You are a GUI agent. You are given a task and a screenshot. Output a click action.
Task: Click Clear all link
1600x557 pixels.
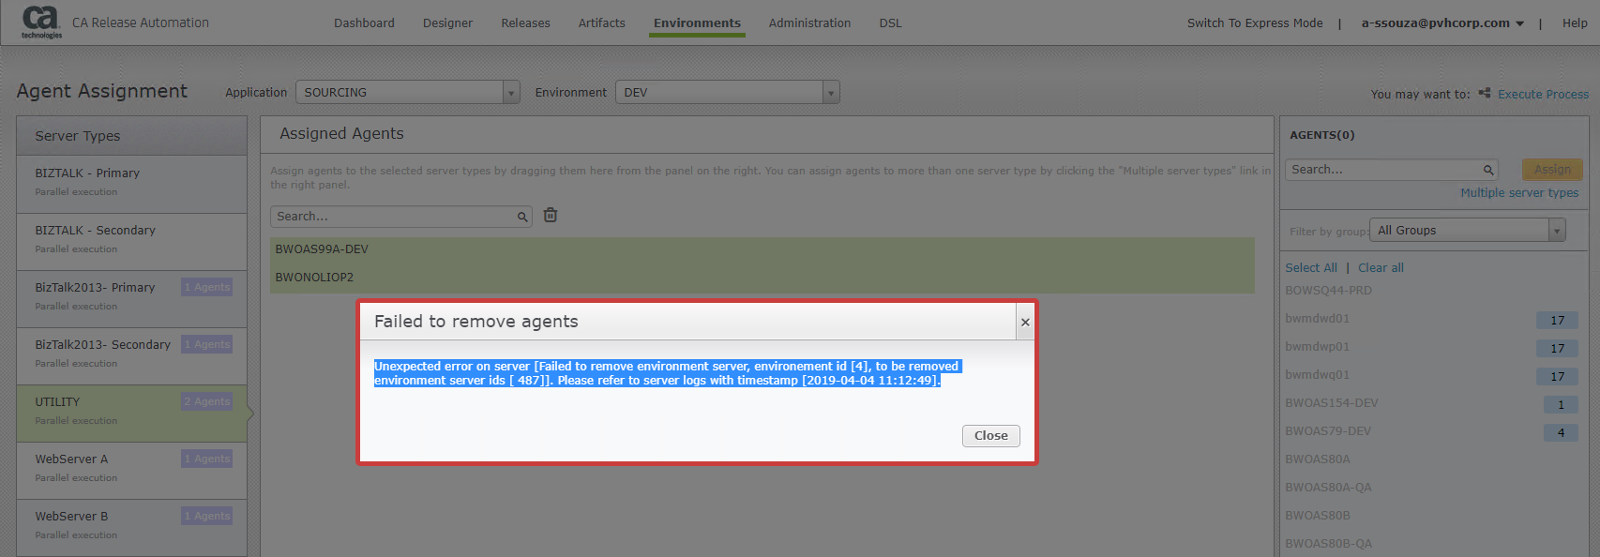(1381, 268)
